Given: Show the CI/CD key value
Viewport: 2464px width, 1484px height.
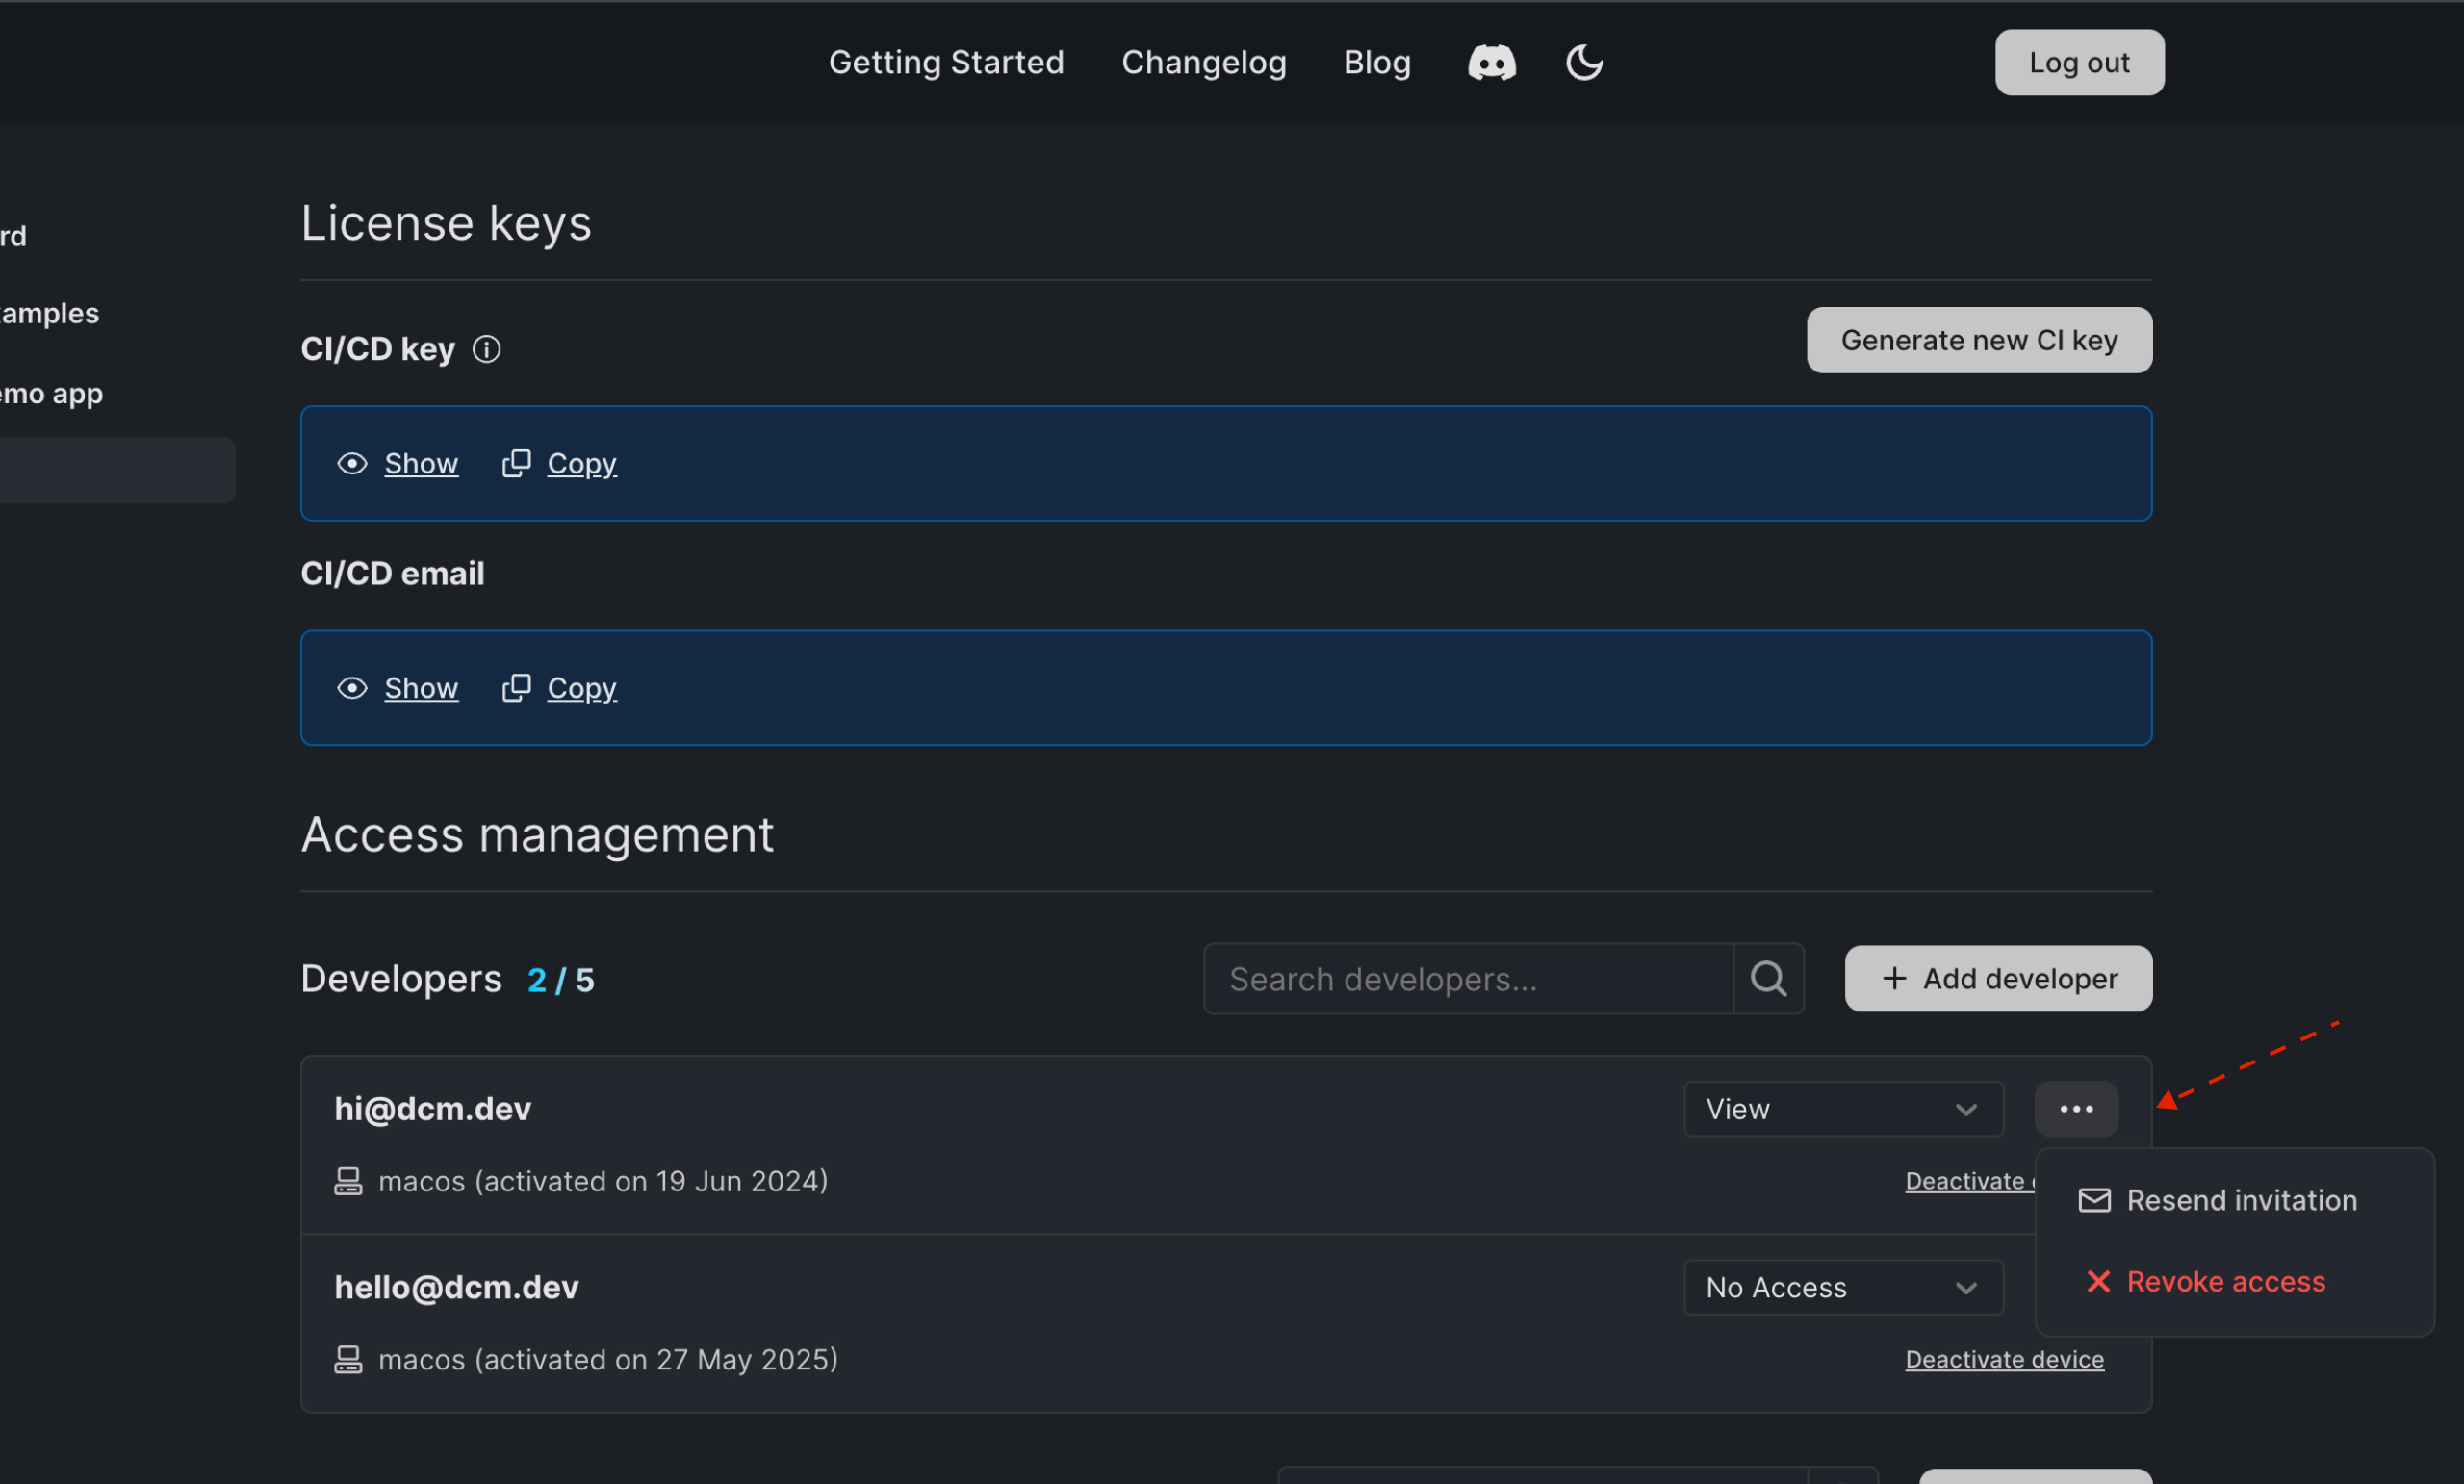Looking at the screenshot, I should coord(420,464).
